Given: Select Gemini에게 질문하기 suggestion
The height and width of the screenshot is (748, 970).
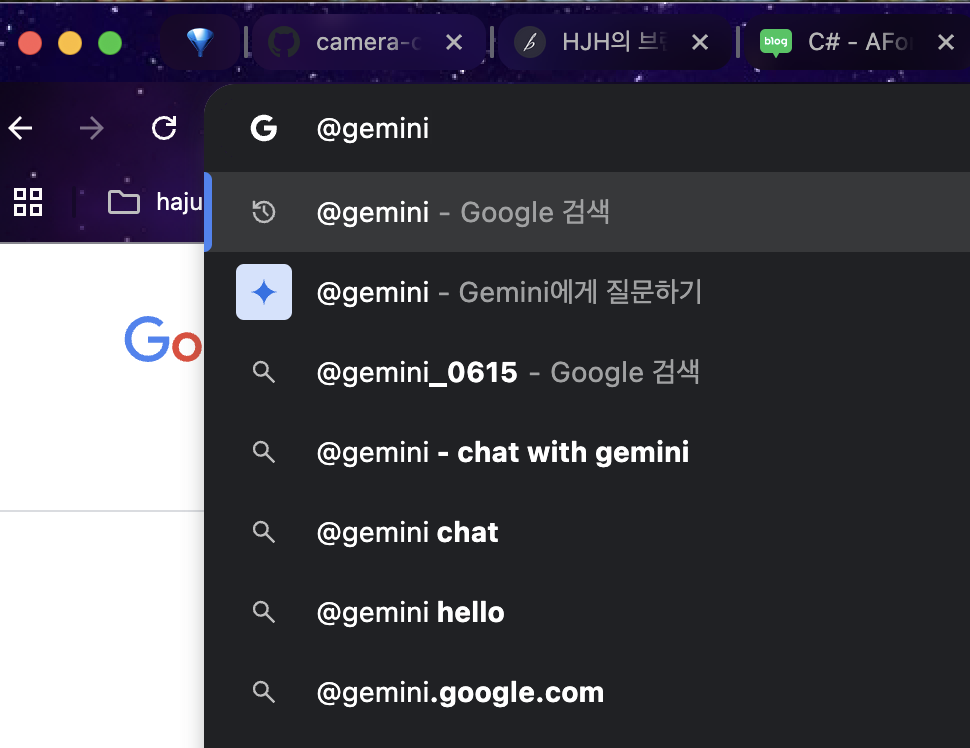Looking at the screenshot, I should point(587,292).
